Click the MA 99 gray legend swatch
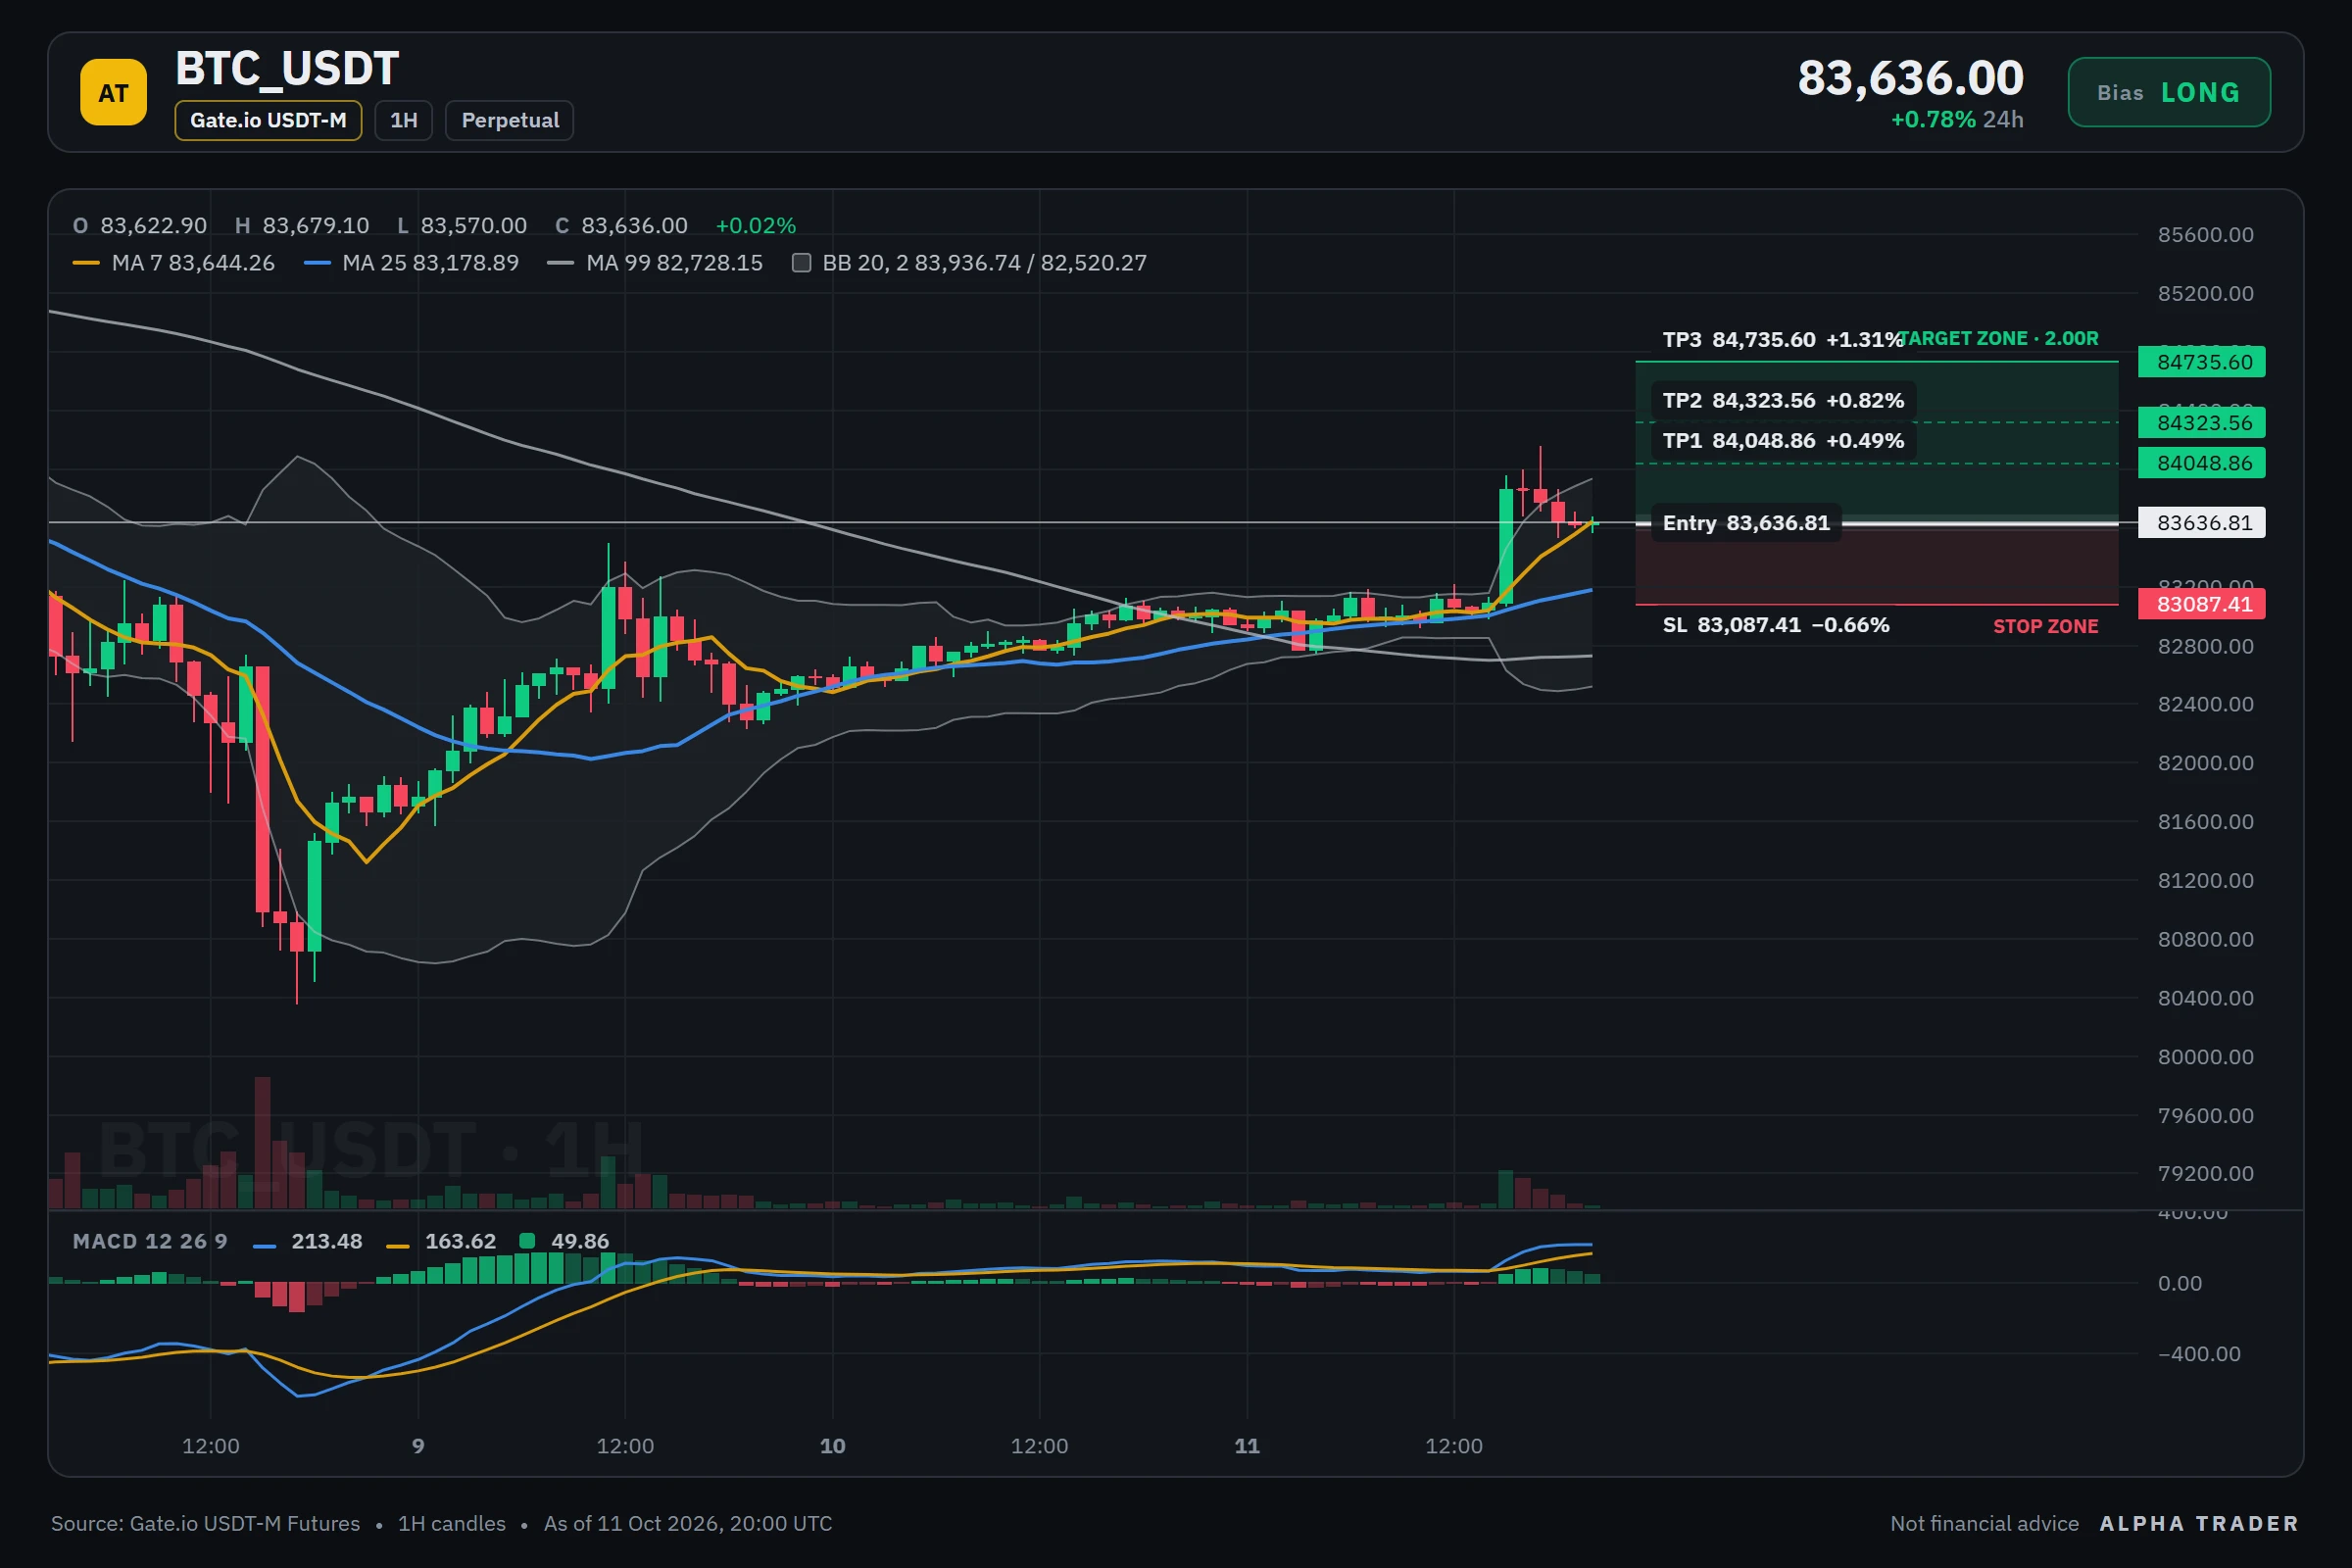 561,263
